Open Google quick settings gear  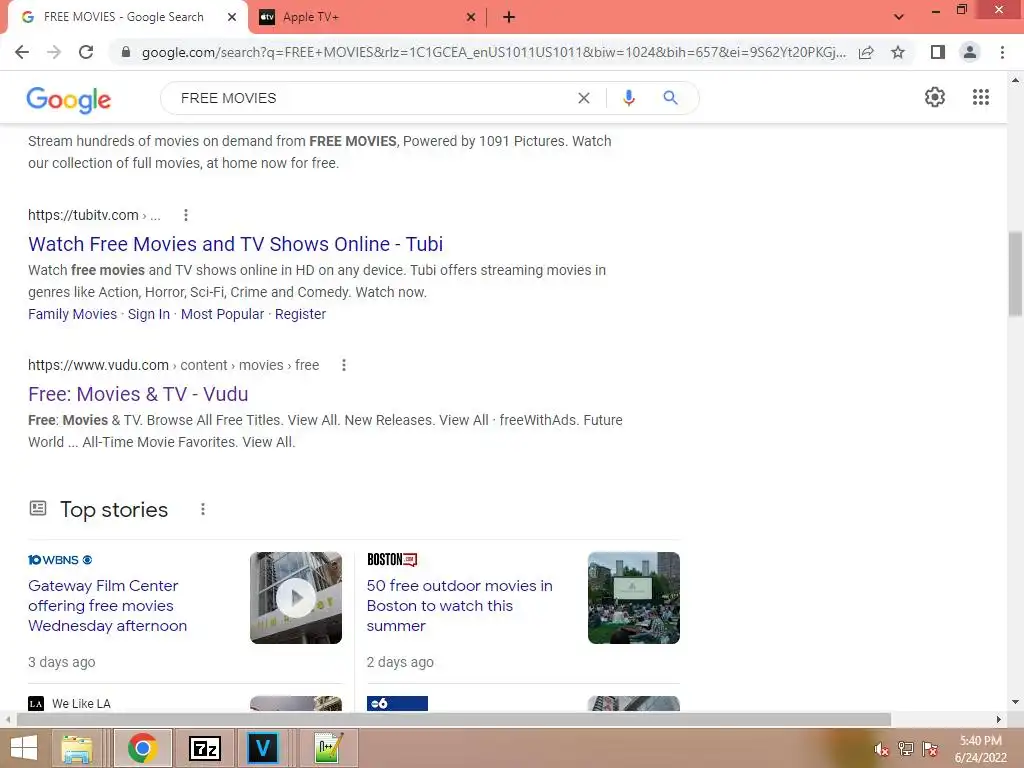coord(935,97)
